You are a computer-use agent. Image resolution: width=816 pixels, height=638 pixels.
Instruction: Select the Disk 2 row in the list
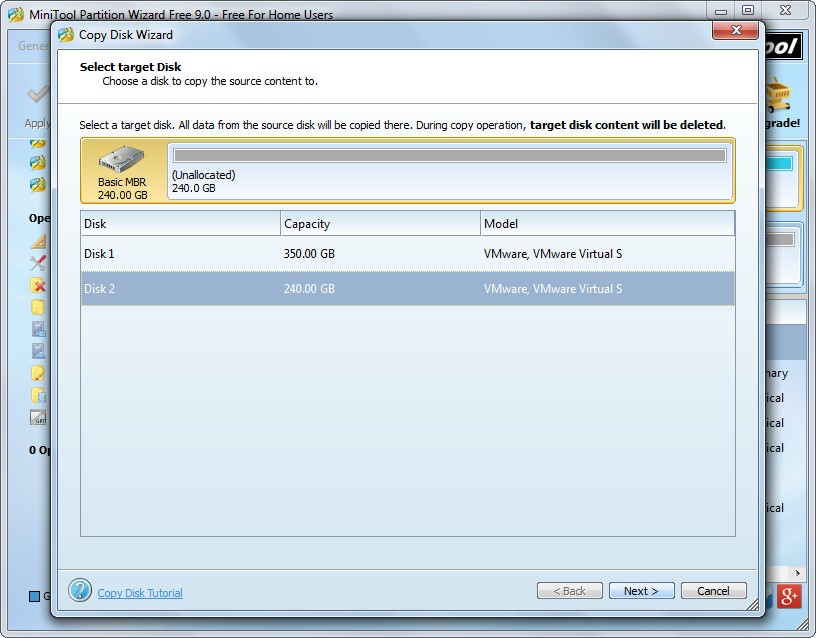click(x=407, y=288)
